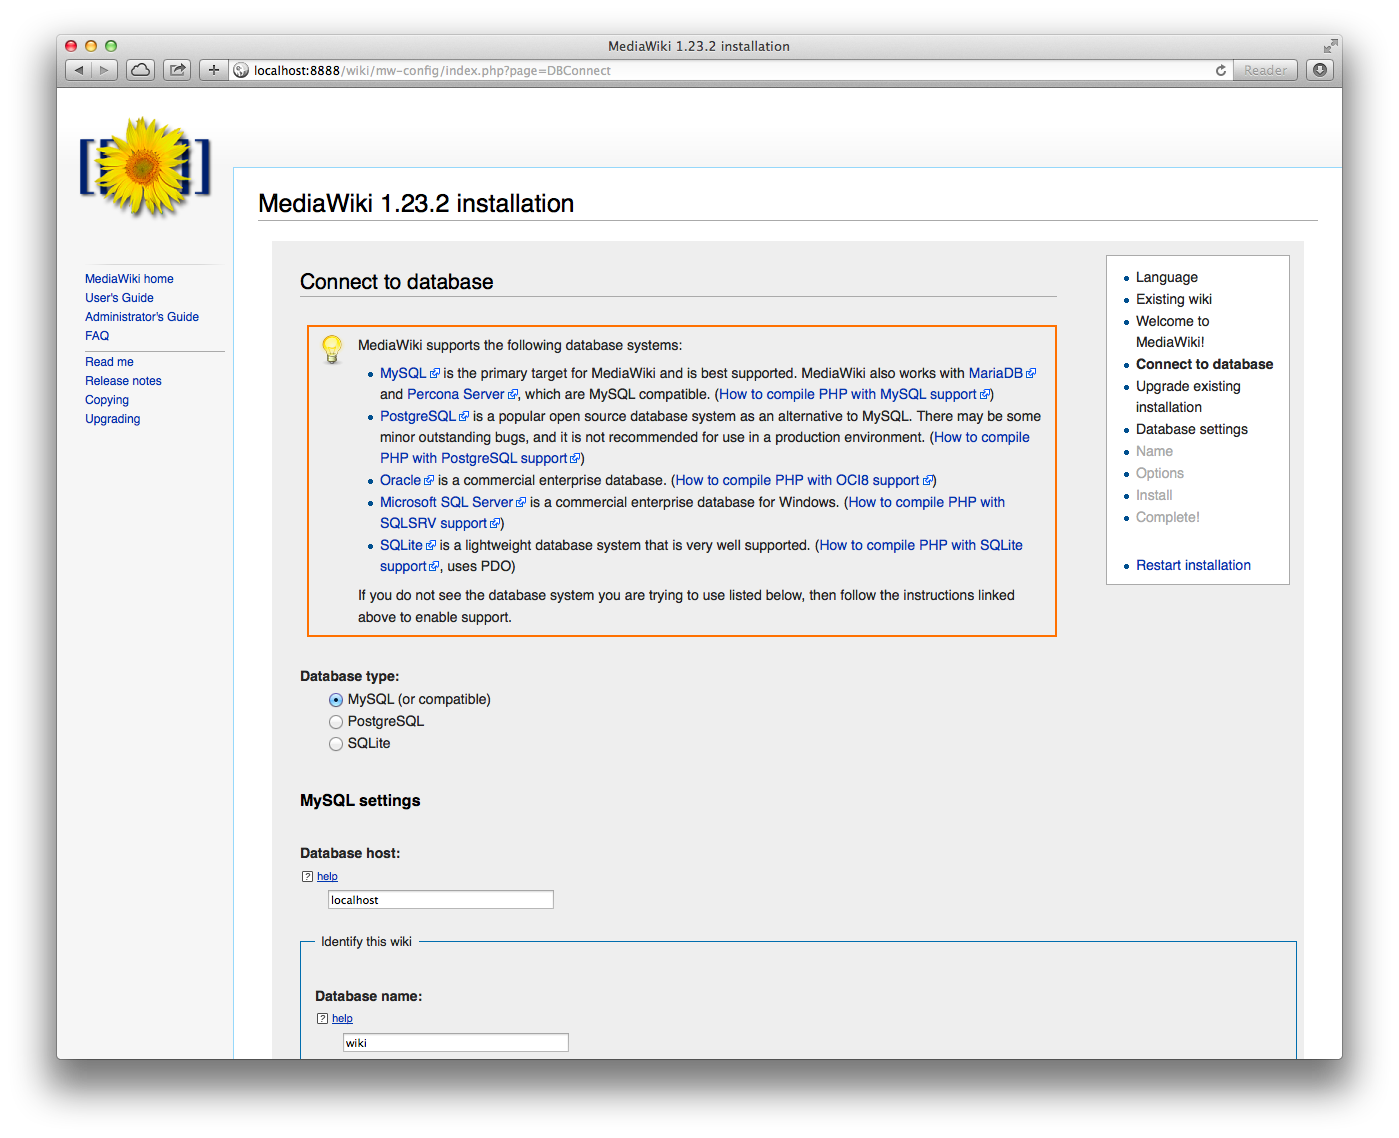Follow the MariaDB external link

[x=996, y=373]
